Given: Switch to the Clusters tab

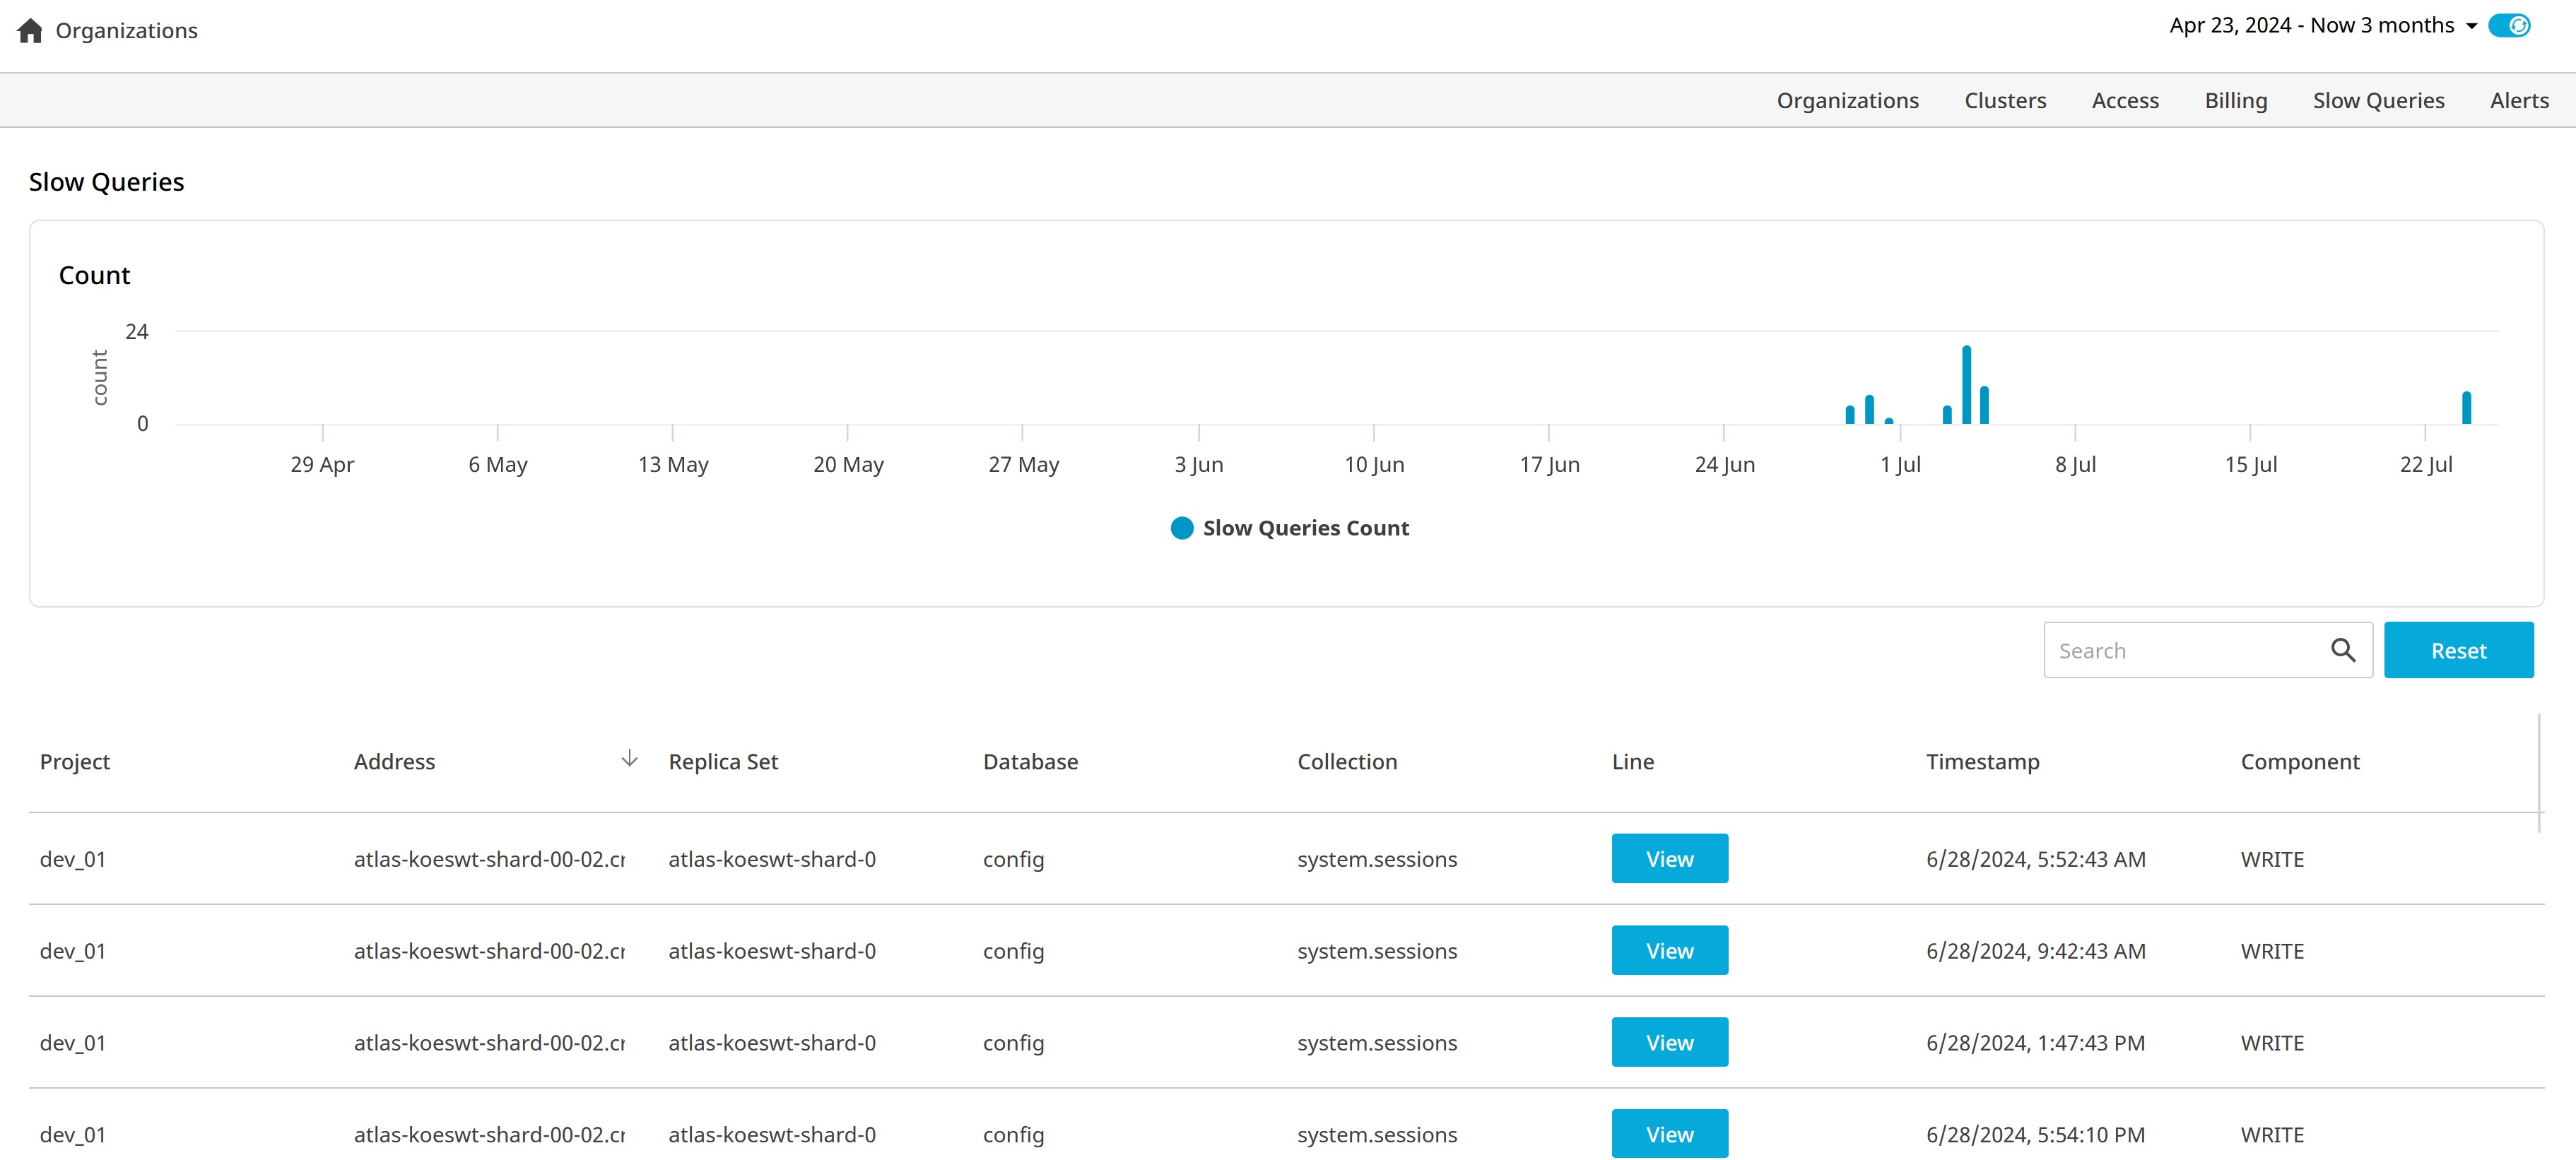Looking at the screenshot, I should [x=2004, y=100].
